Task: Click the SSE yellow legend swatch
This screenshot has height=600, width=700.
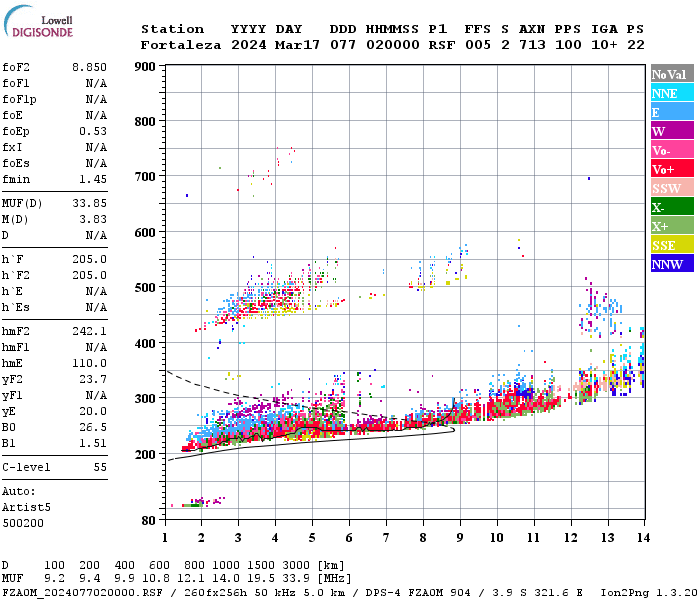Action: (x=672, y=245)
